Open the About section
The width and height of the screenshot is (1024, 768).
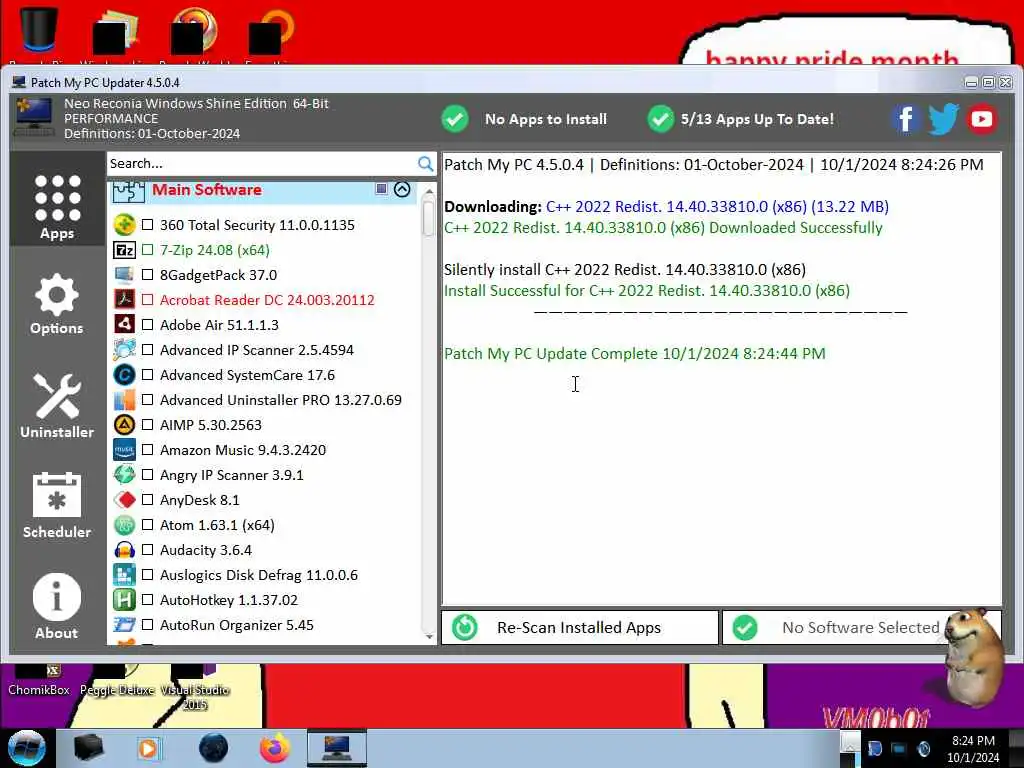[x=57, y=607]
